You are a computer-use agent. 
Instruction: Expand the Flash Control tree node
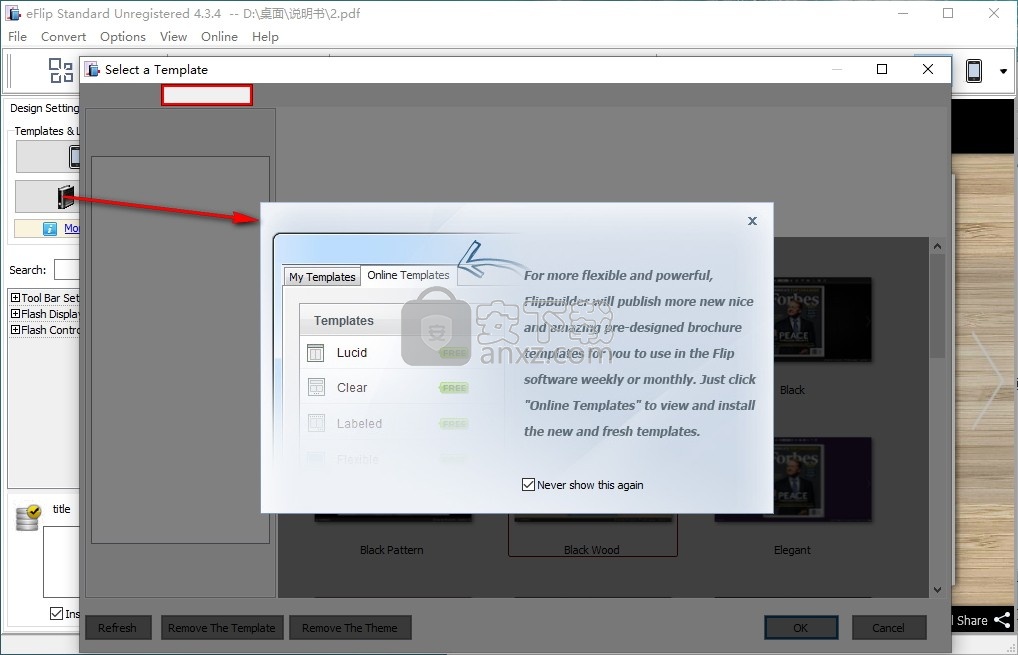(x=16, y=330)
